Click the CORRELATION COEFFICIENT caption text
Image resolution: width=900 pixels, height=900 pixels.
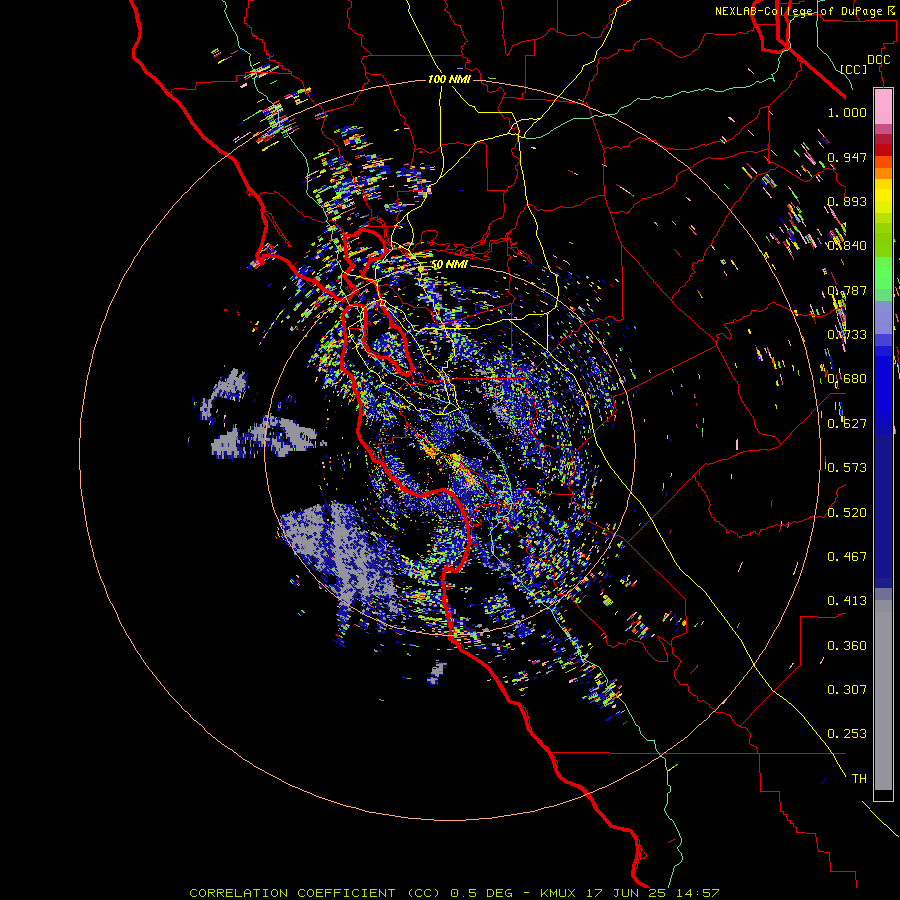click(x=292, y=893)
